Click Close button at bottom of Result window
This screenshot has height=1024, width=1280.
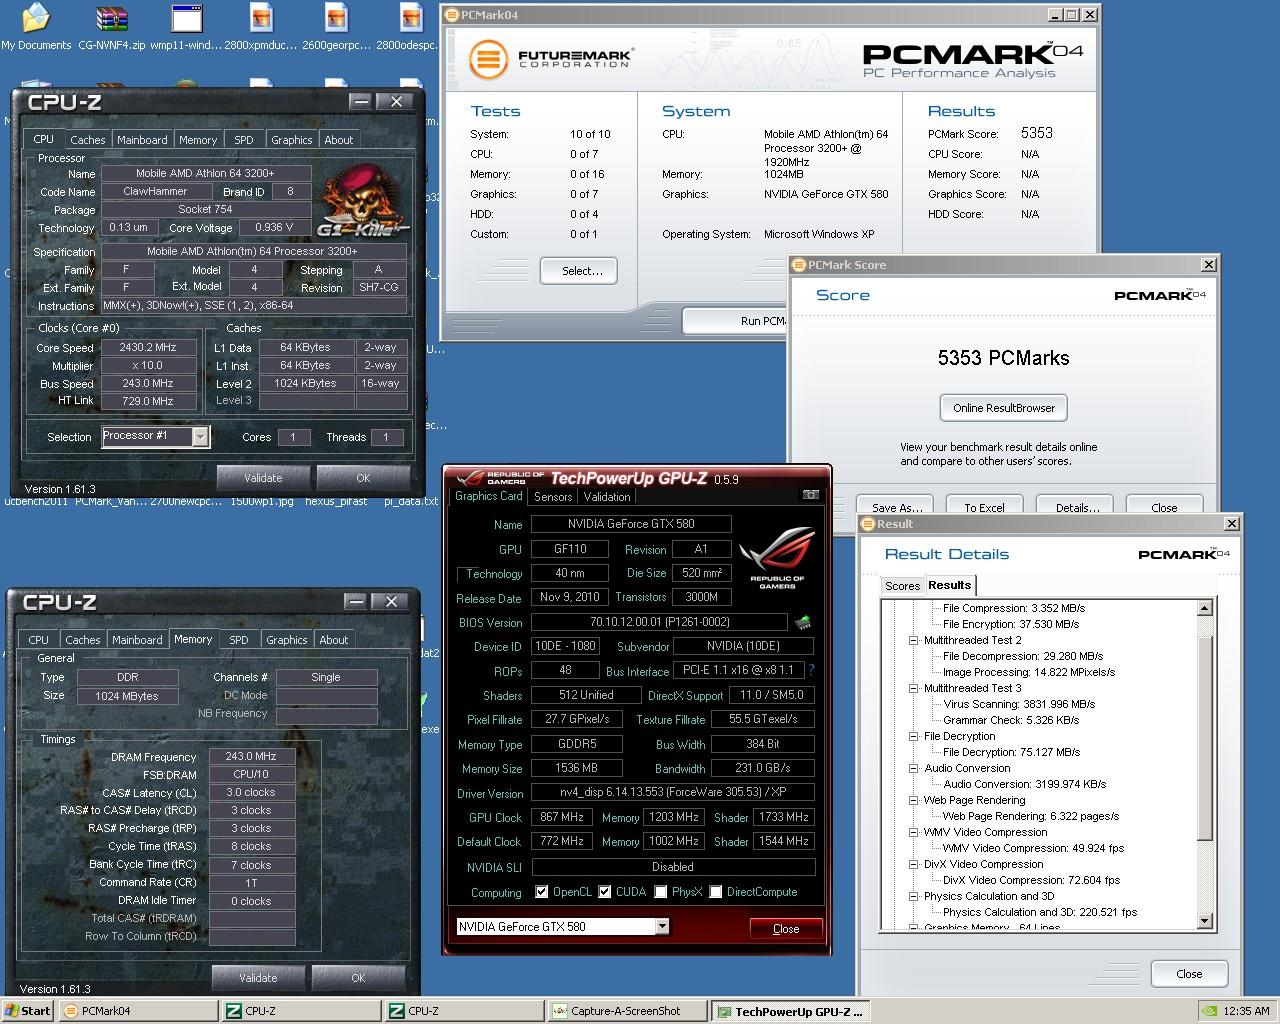[1189, 974]
